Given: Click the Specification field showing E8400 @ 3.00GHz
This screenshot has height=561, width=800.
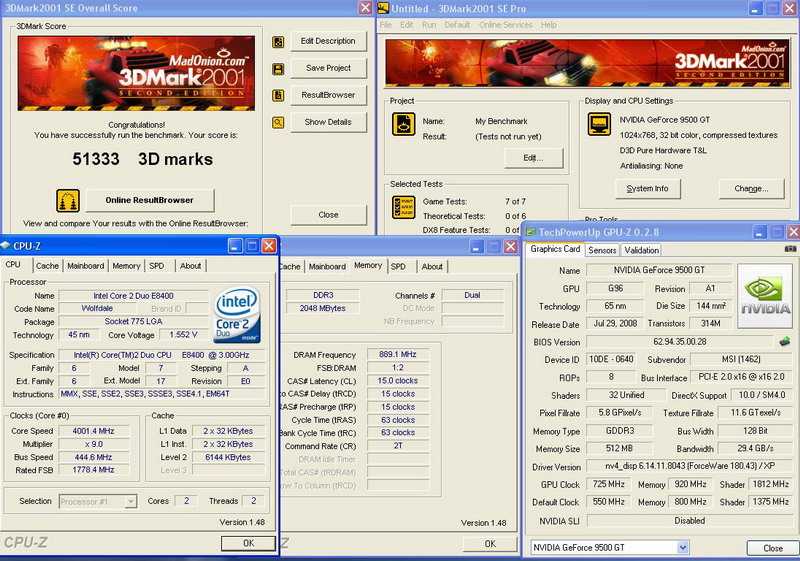Looking at the screenshot, I should pyautogui.click(x=162, y=355).
